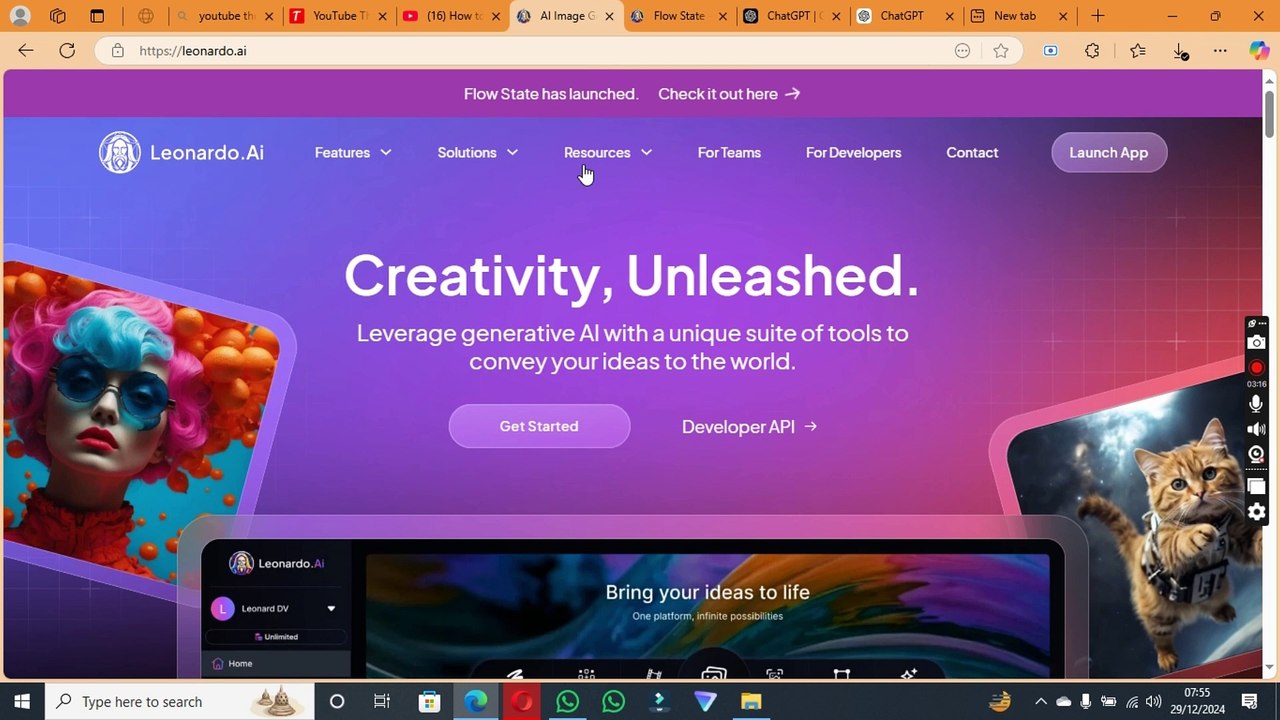Open the Developer API link
Screen dimensions: 1280x720
(x=750, y=427)
